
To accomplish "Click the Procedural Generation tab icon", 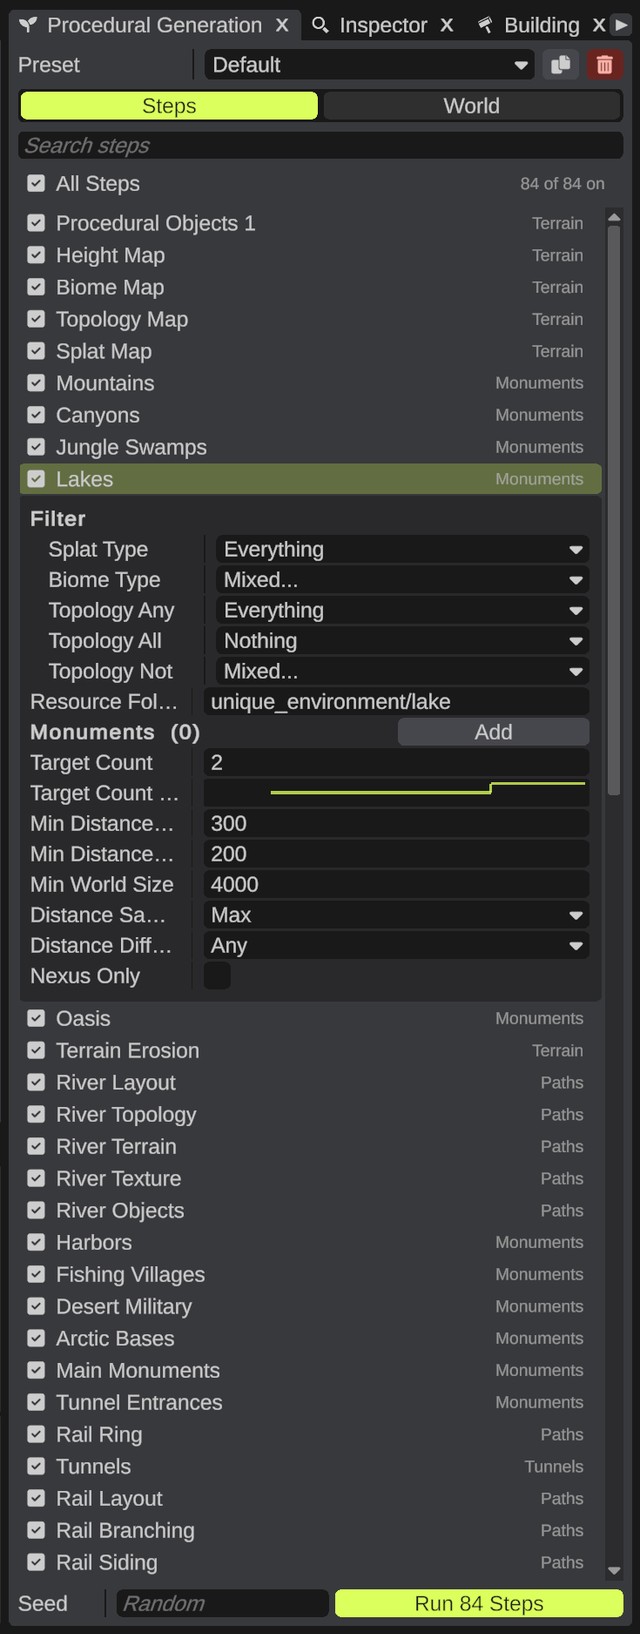I will tap(28, 25).
